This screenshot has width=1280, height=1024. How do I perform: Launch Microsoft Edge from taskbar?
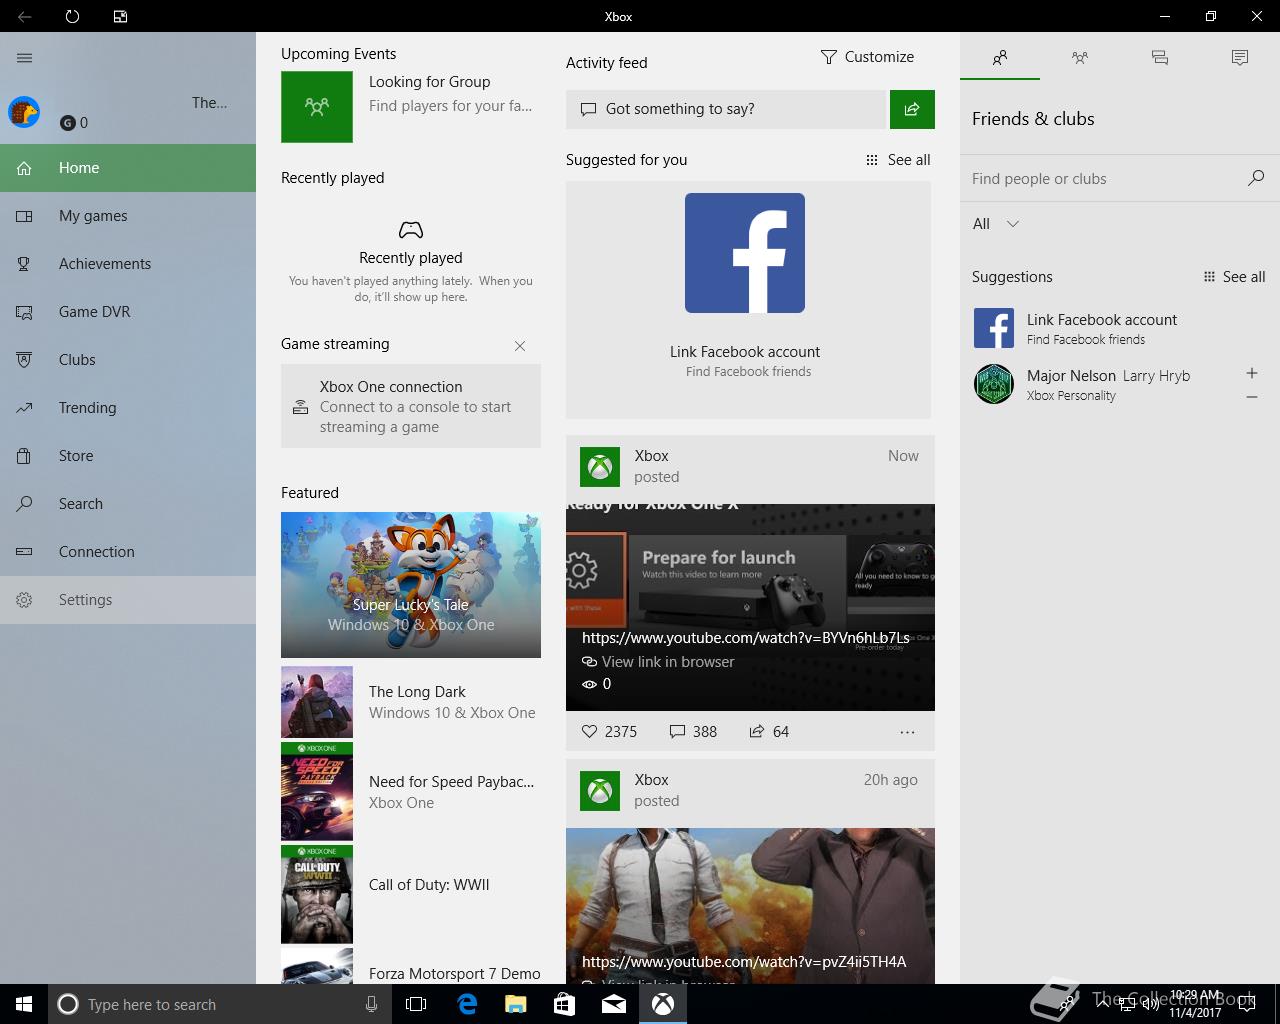point(466,1004)
